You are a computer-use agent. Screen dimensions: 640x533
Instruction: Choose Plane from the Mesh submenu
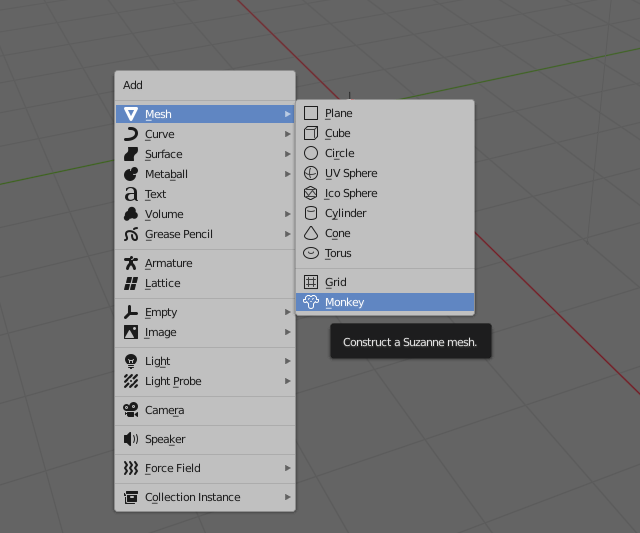(338, 113)
